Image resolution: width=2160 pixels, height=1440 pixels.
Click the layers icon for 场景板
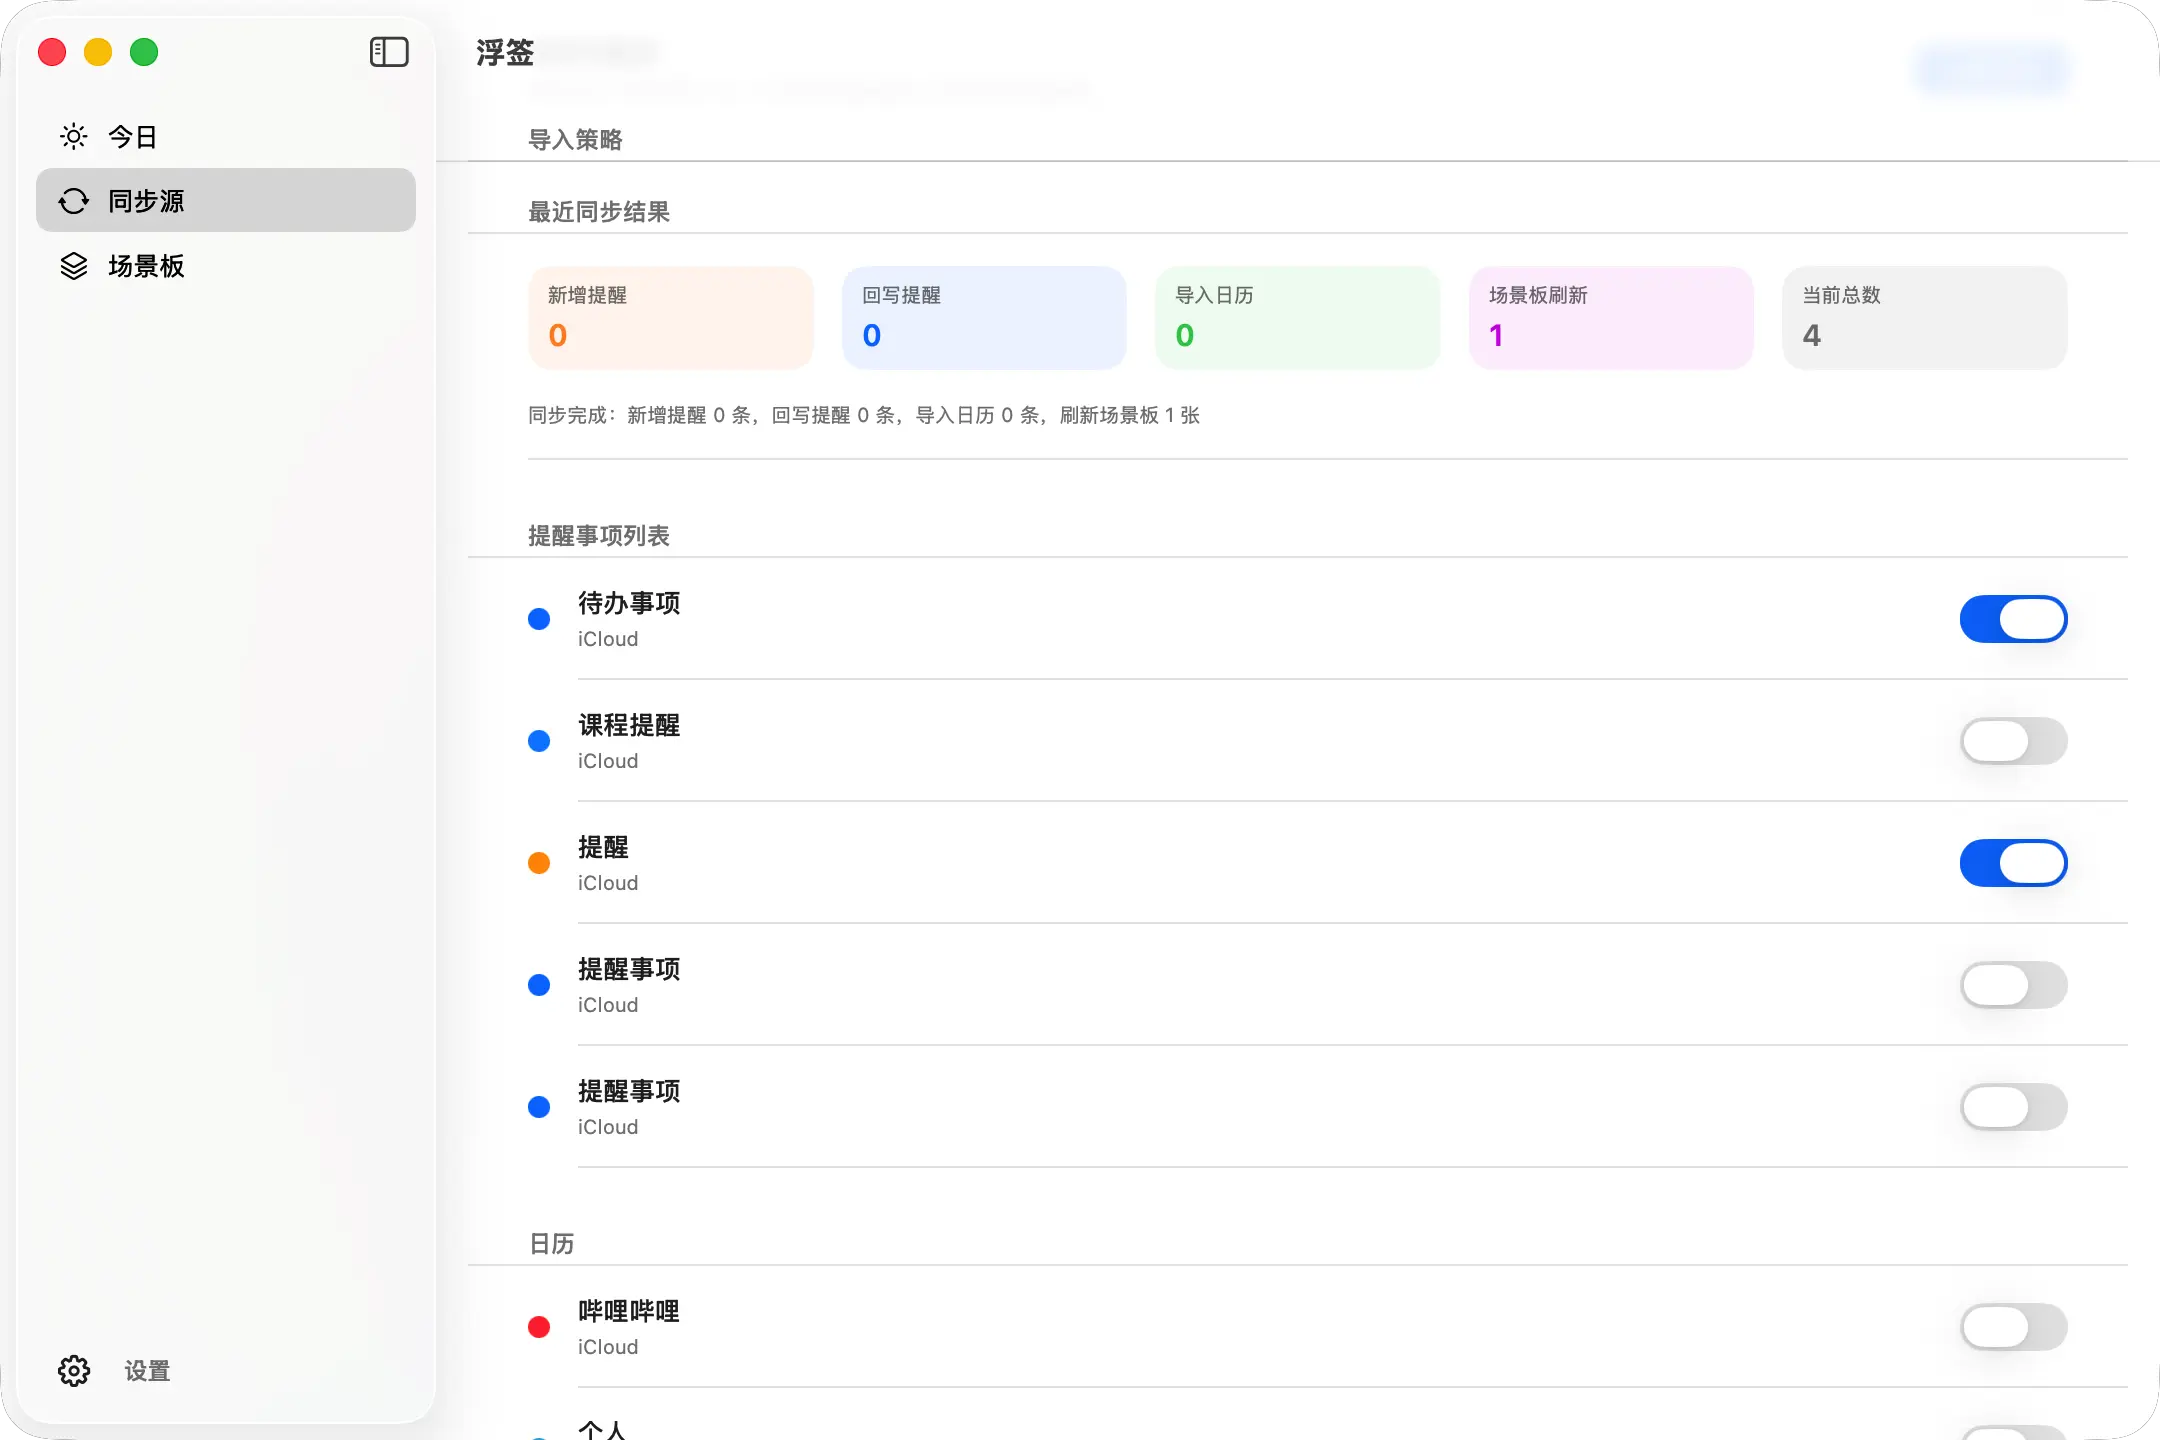pyautogui.click(x=74, y=266)
